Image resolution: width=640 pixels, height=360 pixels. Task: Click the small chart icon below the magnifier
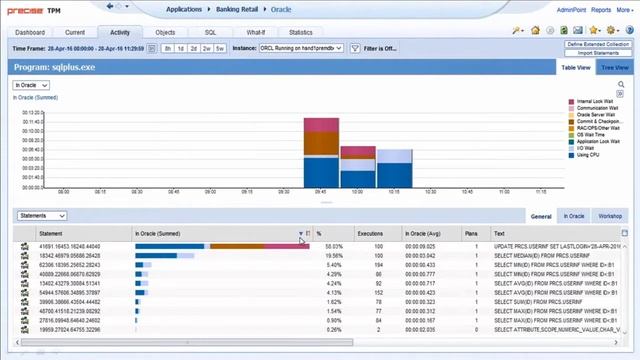[x=620, y=94]
